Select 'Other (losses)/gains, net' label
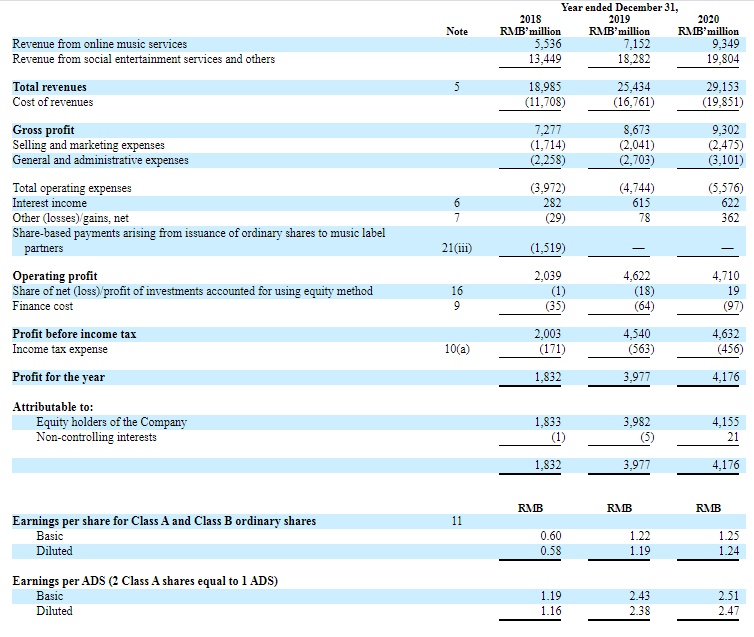 (71, 218)
